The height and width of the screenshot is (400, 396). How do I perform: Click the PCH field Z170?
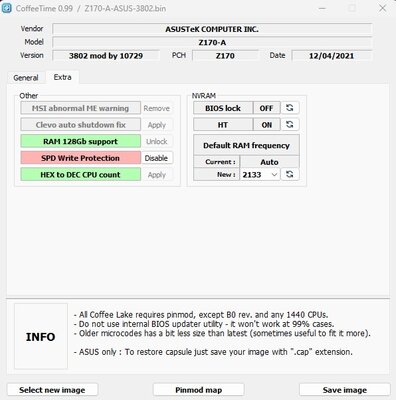(225, 56)
